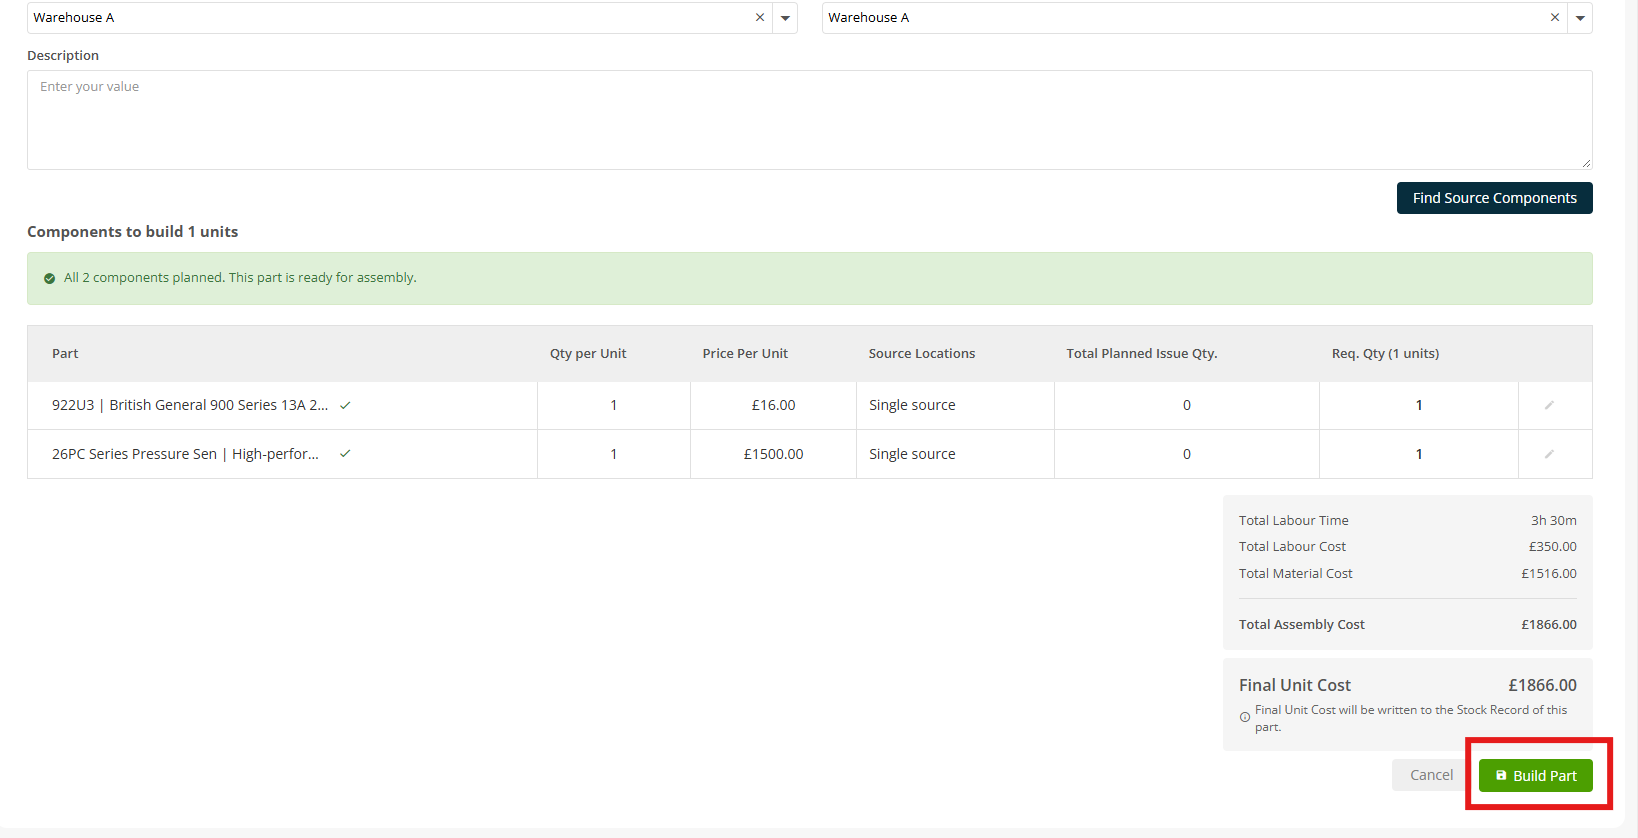
Task: Click Single source in the 922U3 row
Action: click(x=912, y=405)
